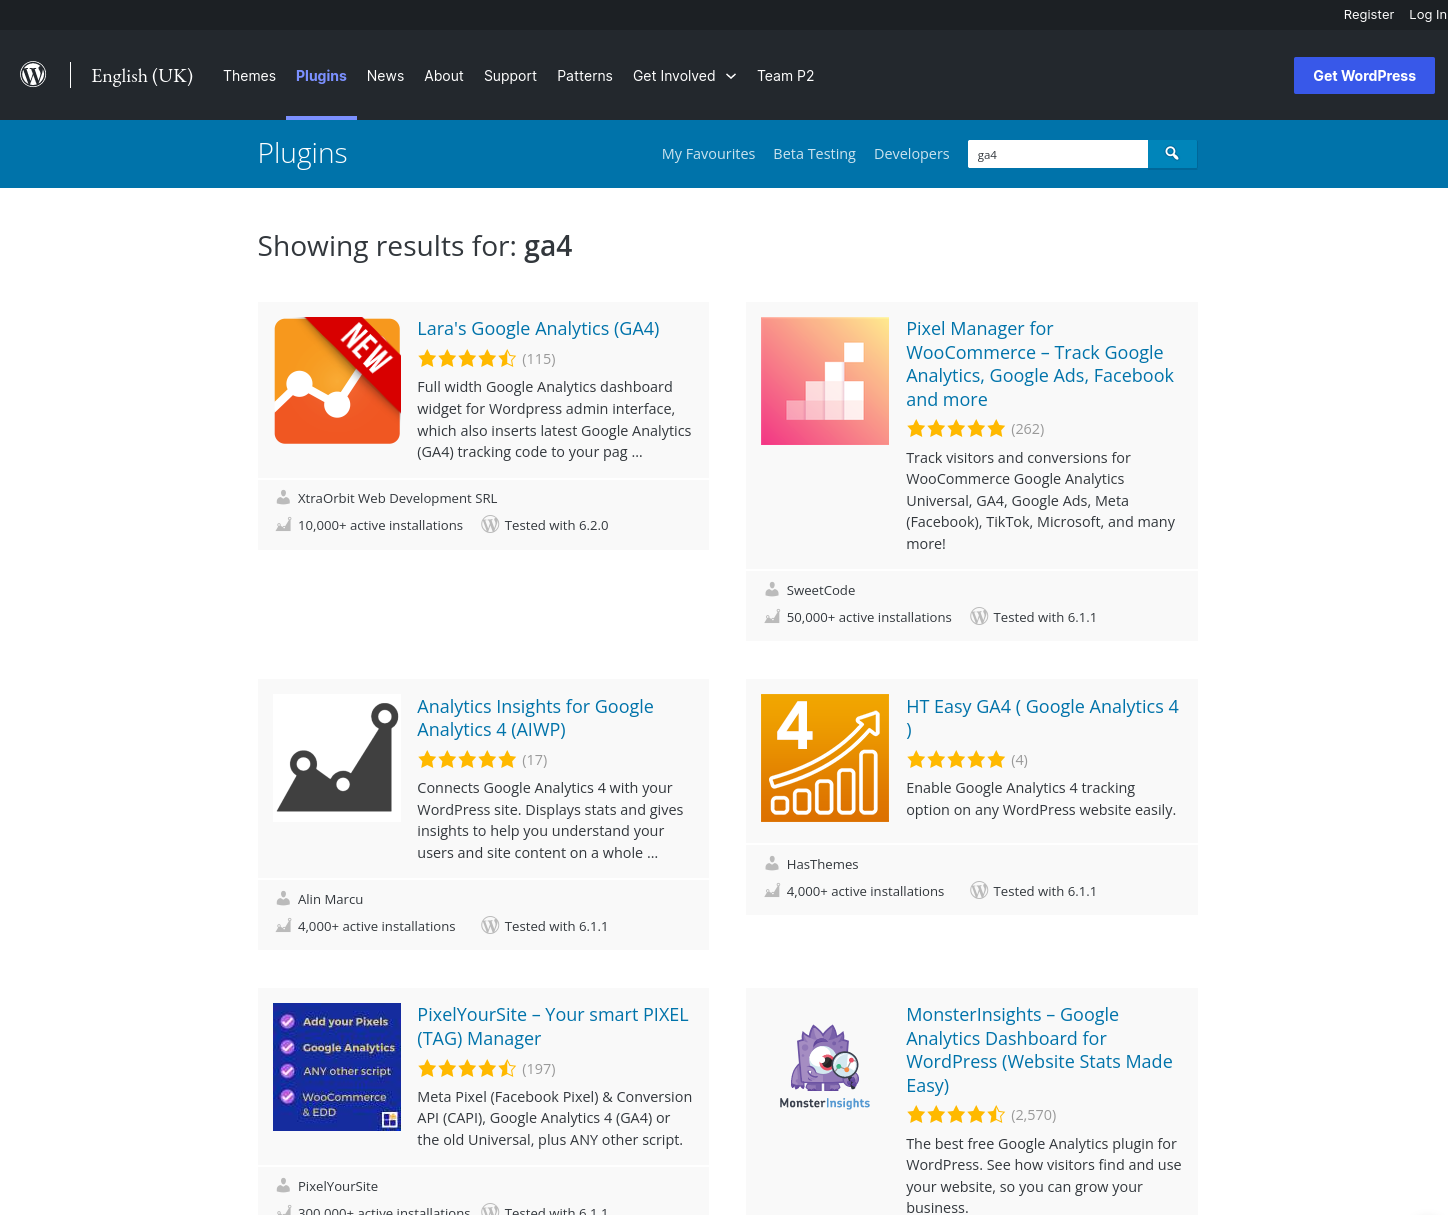Viewport: 1448px width, 1215px height.
Task: Open Lara's Google Analytics (GA4) title link
Action: [x=538, y=329]
